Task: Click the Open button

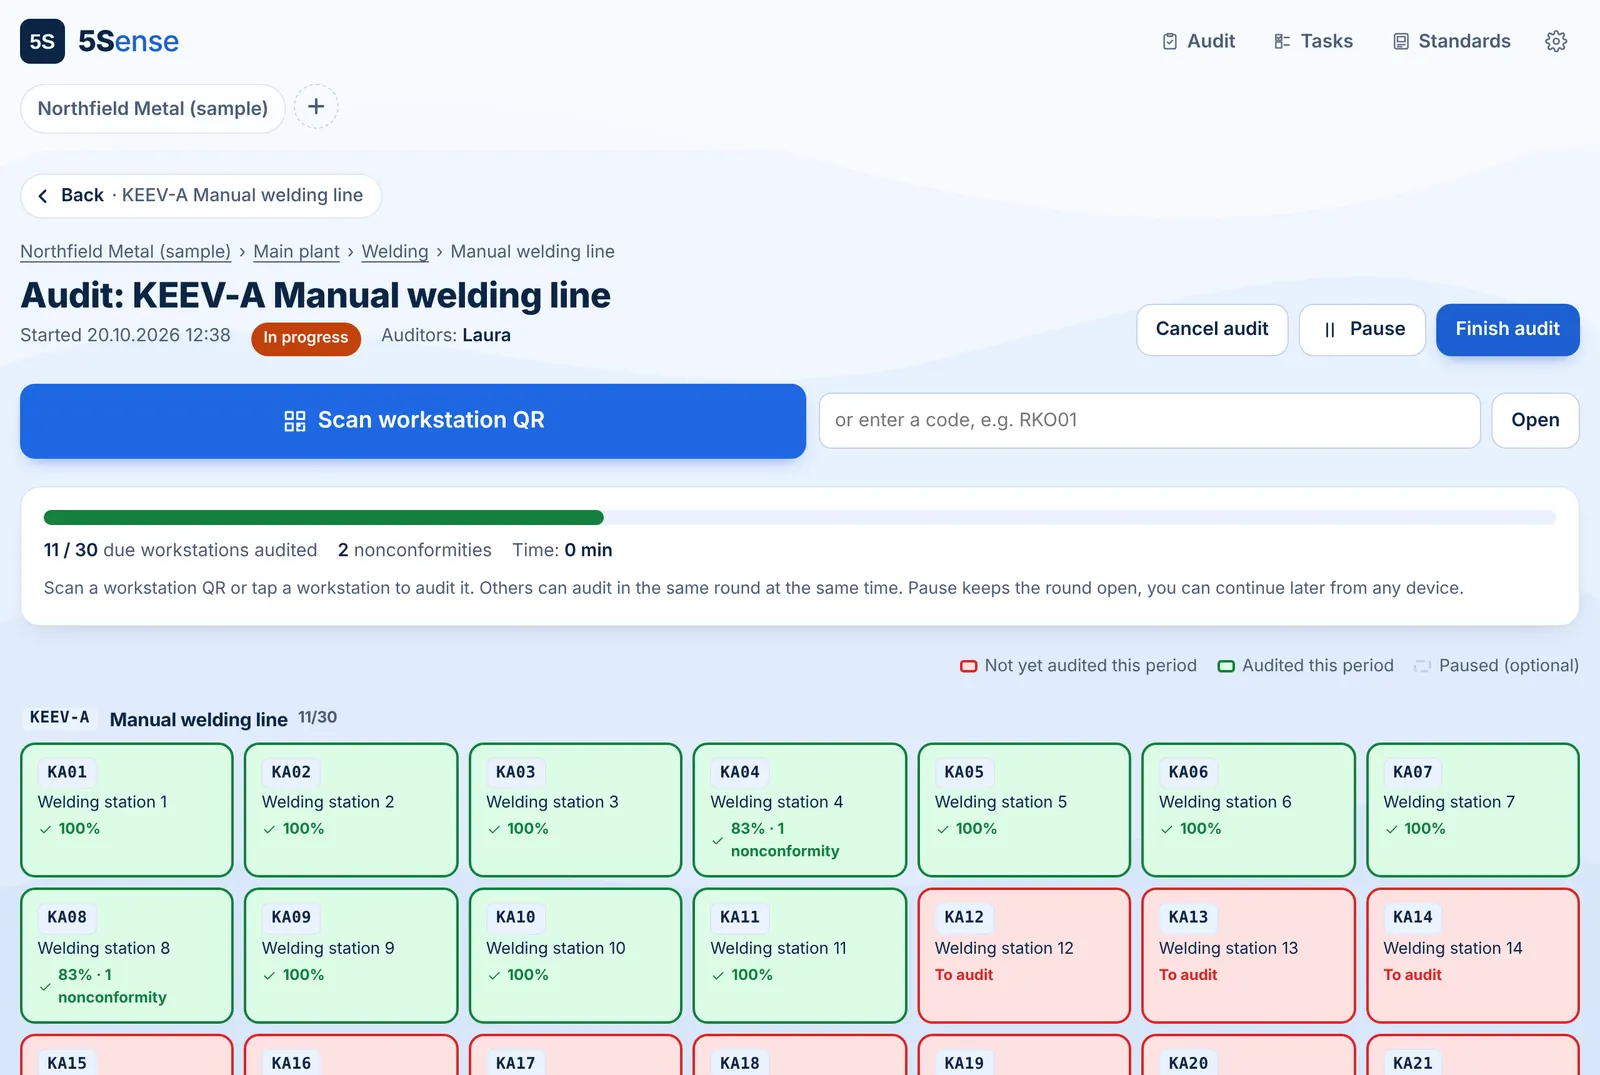Action: pos(1535,420)
